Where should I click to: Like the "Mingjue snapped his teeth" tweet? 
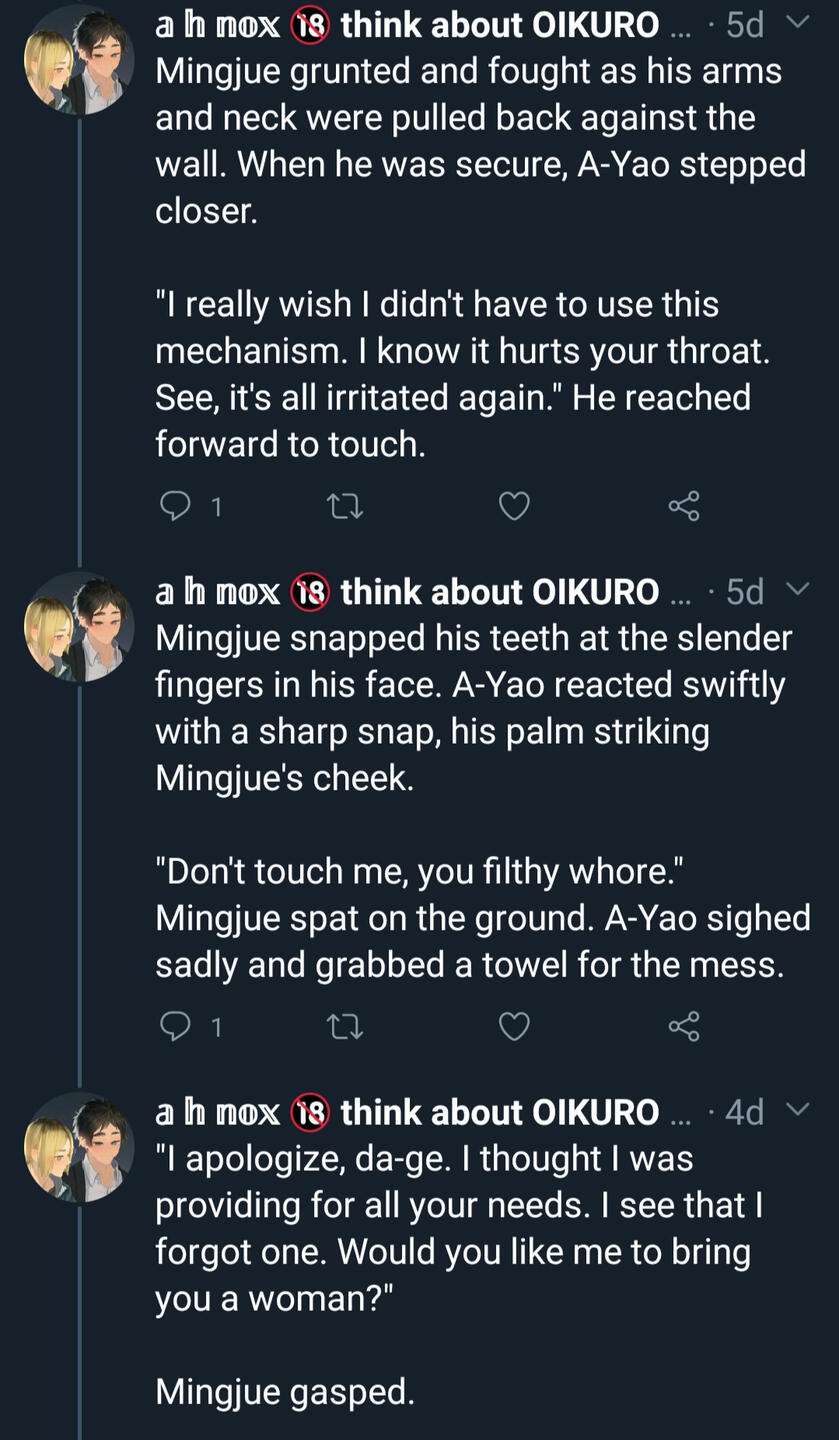click(514, 1026)
